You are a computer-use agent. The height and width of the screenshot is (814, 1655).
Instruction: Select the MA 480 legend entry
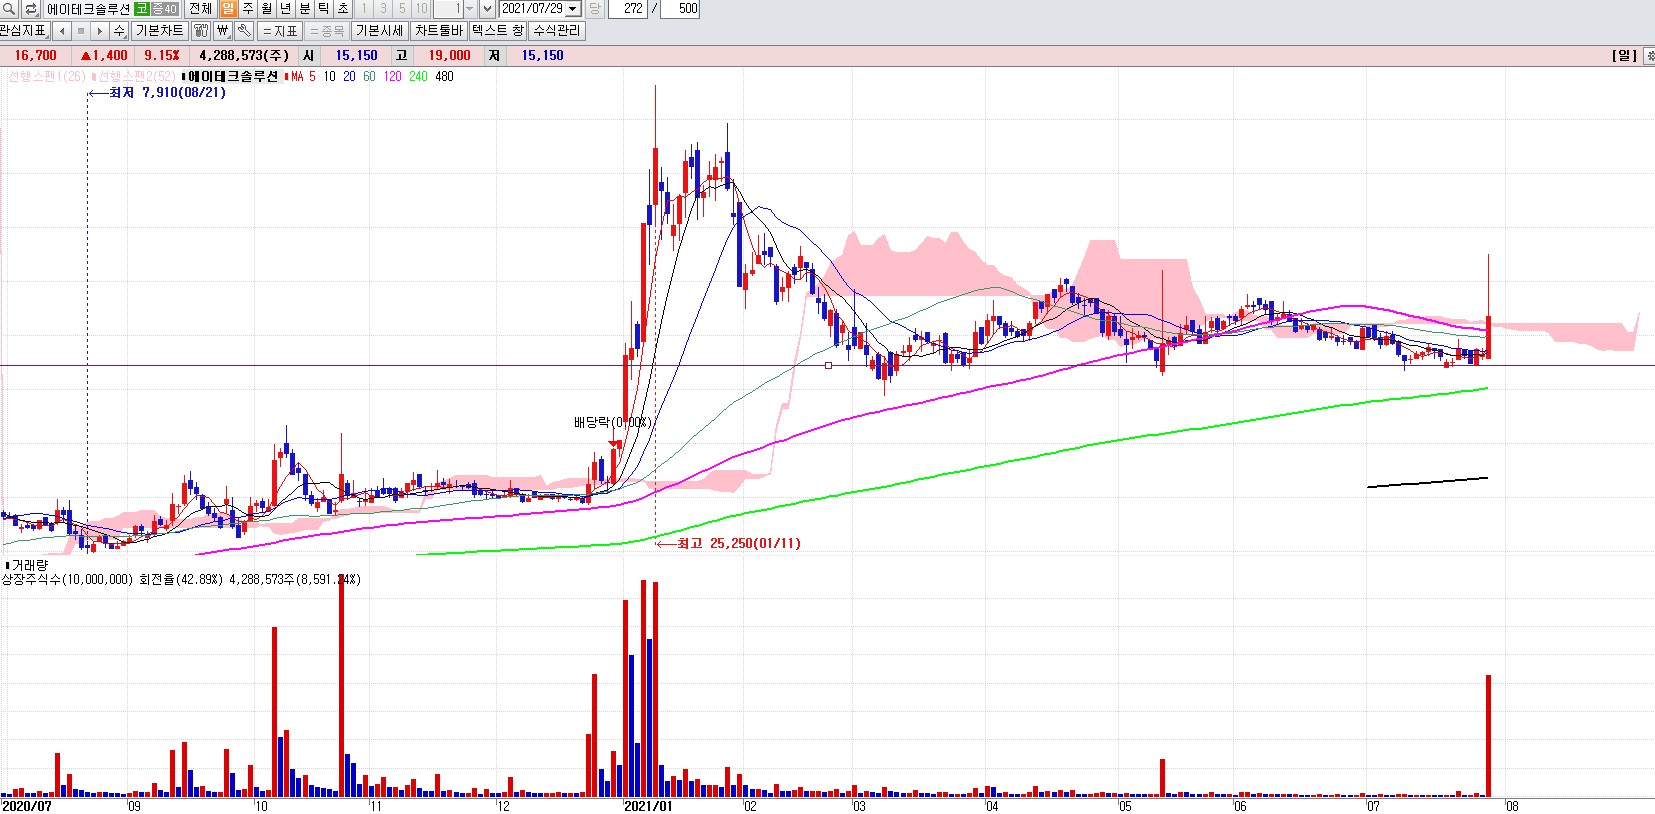tap(444, 77)
